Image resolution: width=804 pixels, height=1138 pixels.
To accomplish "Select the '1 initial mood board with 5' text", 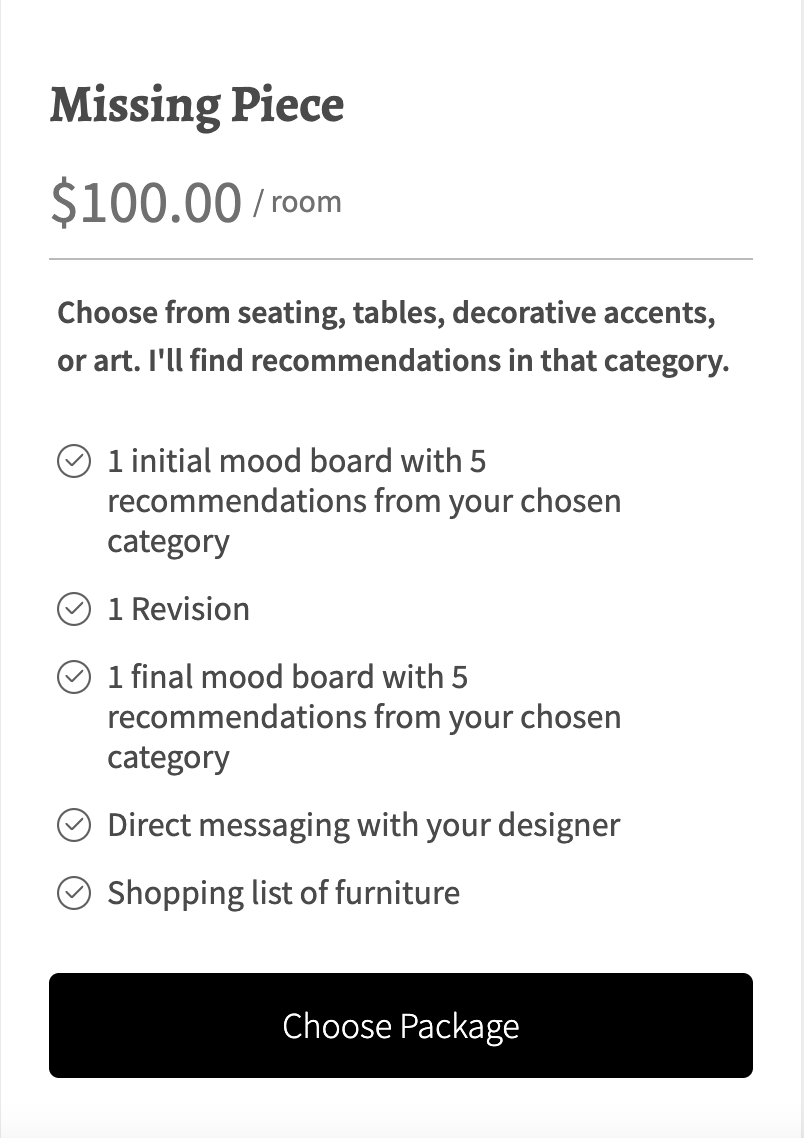I will coord(297,461).
